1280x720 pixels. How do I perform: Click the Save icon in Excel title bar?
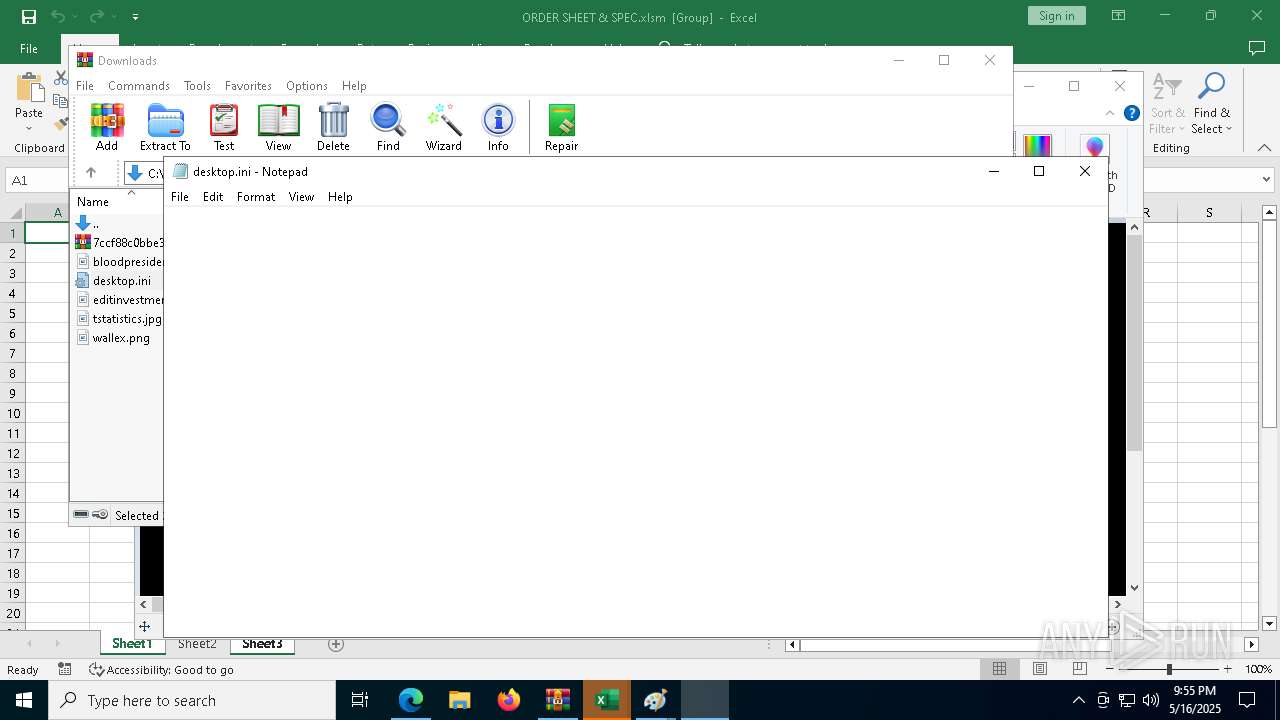point(29,16)
